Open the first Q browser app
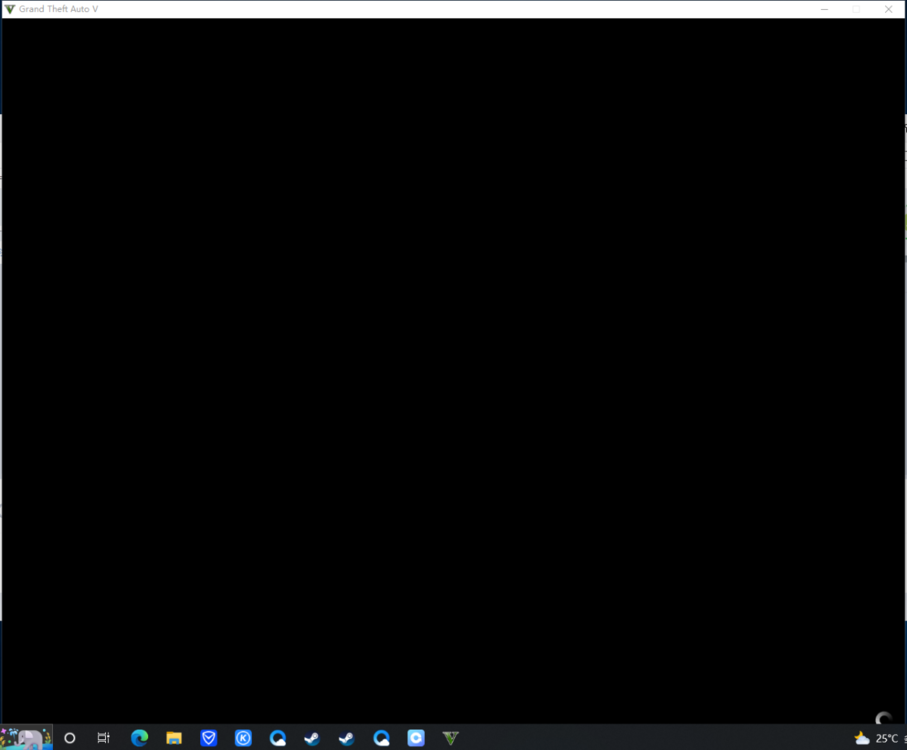907x750 pixels. coord(277,738)
